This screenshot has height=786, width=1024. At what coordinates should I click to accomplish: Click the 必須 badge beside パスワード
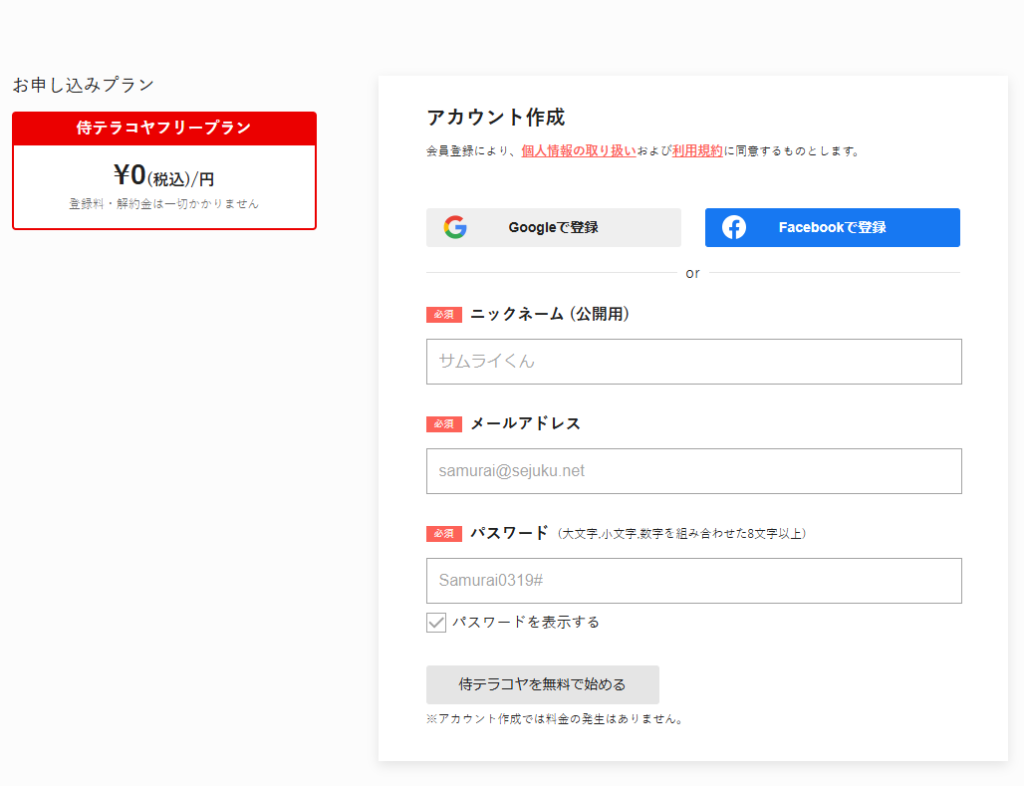(444, 534)
